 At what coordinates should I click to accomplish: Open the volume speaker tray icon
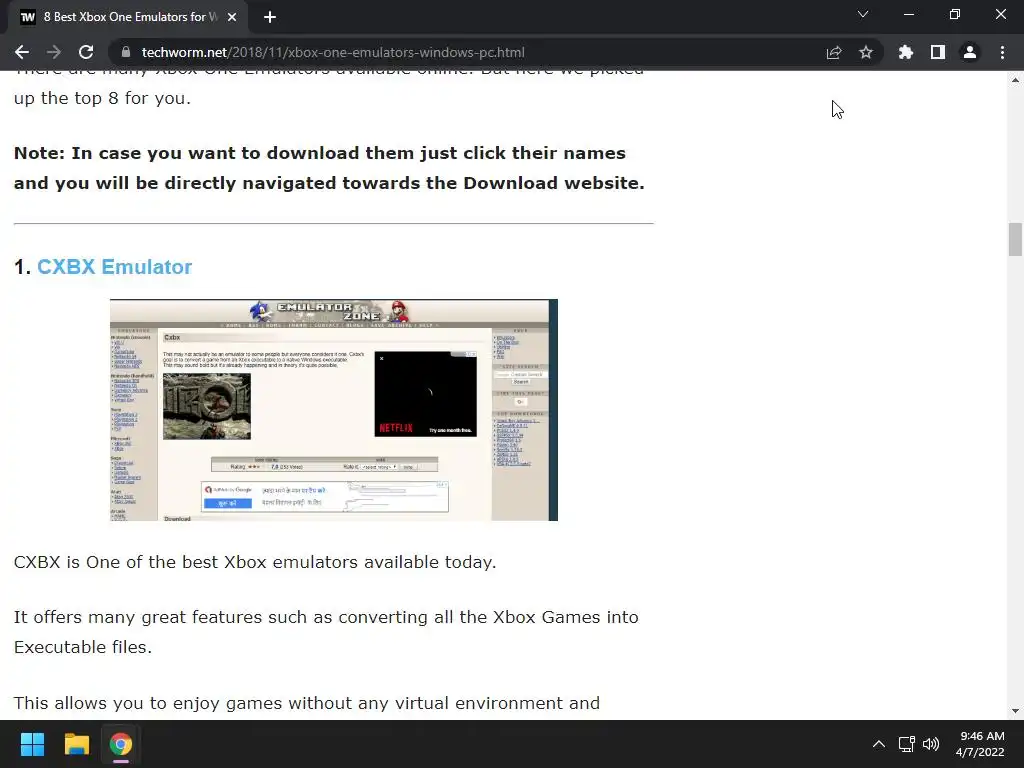(x=931, y=744)
